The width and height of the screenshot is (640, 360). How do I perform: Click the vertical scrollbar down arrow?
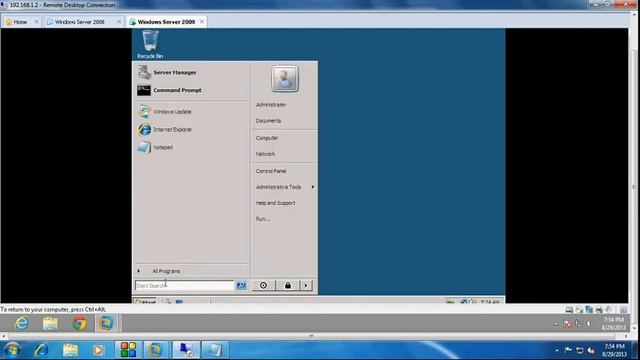point(634,328)
